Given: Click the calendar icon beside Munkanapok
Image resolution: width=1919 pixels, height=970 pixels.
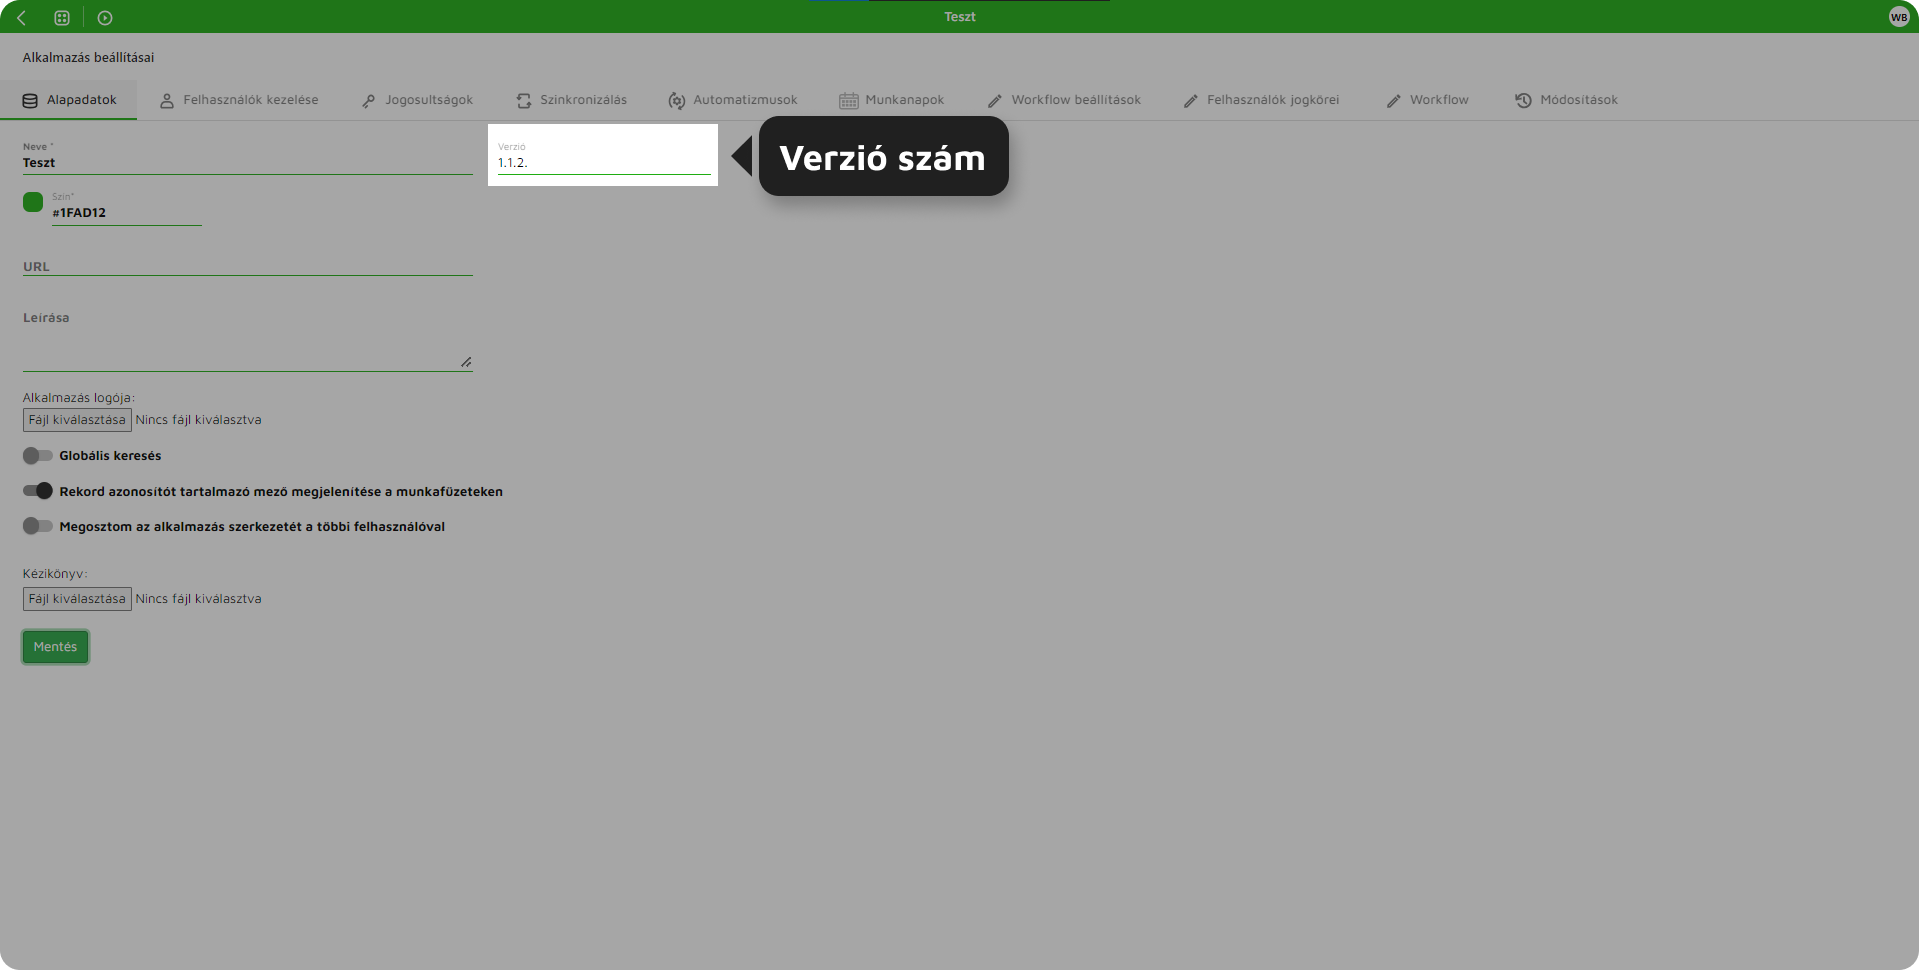Looking at the screenshot, I should 849,101.
